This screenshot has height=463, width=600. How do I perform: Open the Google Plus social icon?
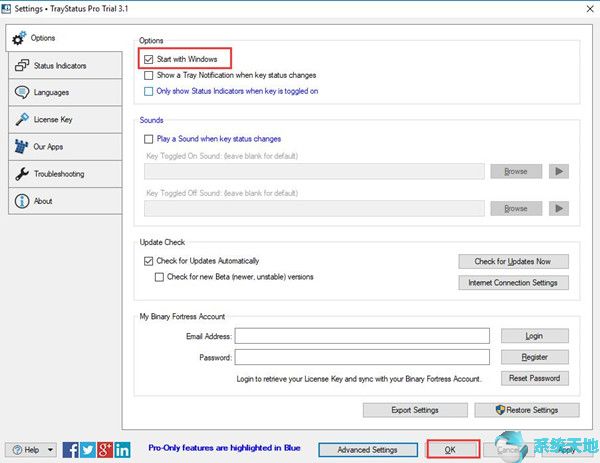pos(105,450)
